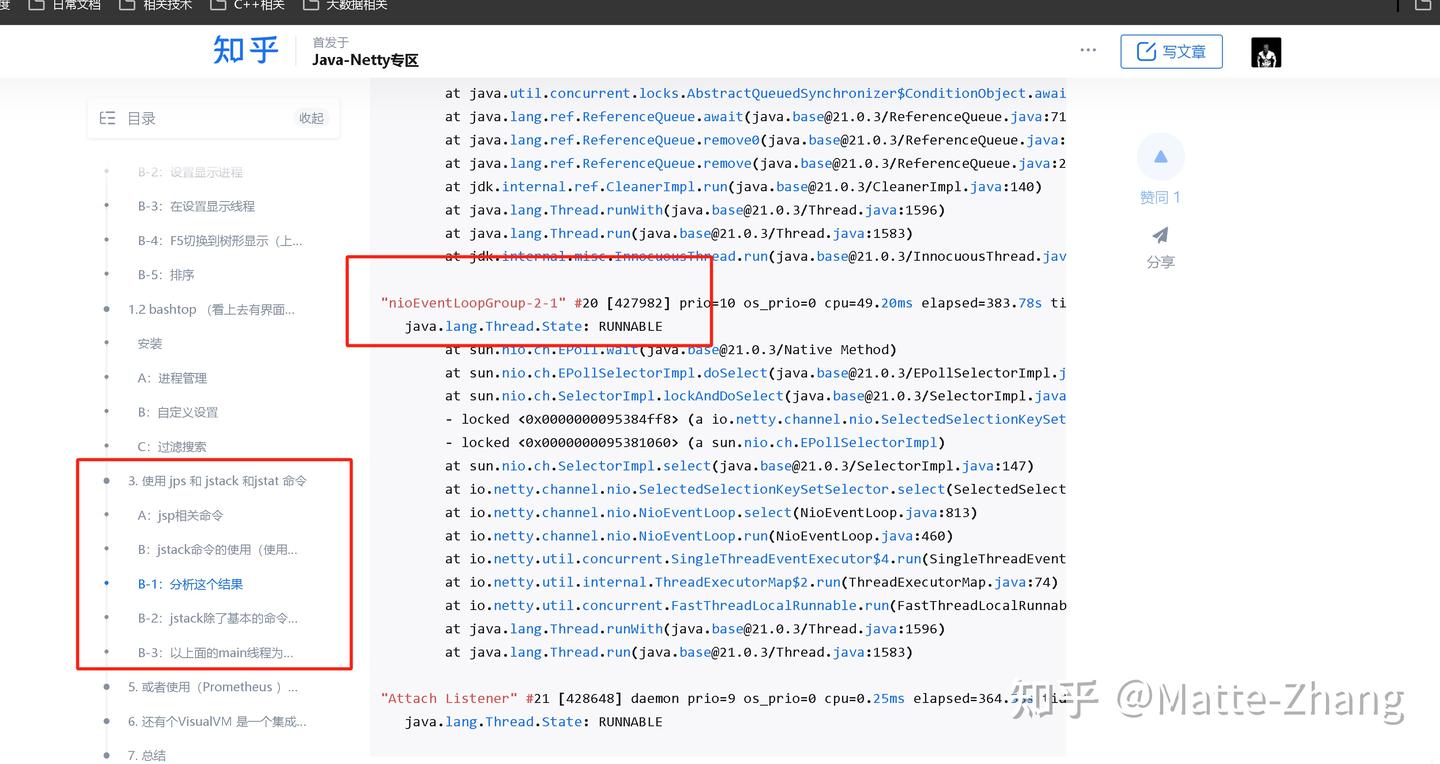Click the ThreadExecutorMap.java:74 stack line
Screen dimensions: 1440x764
(751, 583)
